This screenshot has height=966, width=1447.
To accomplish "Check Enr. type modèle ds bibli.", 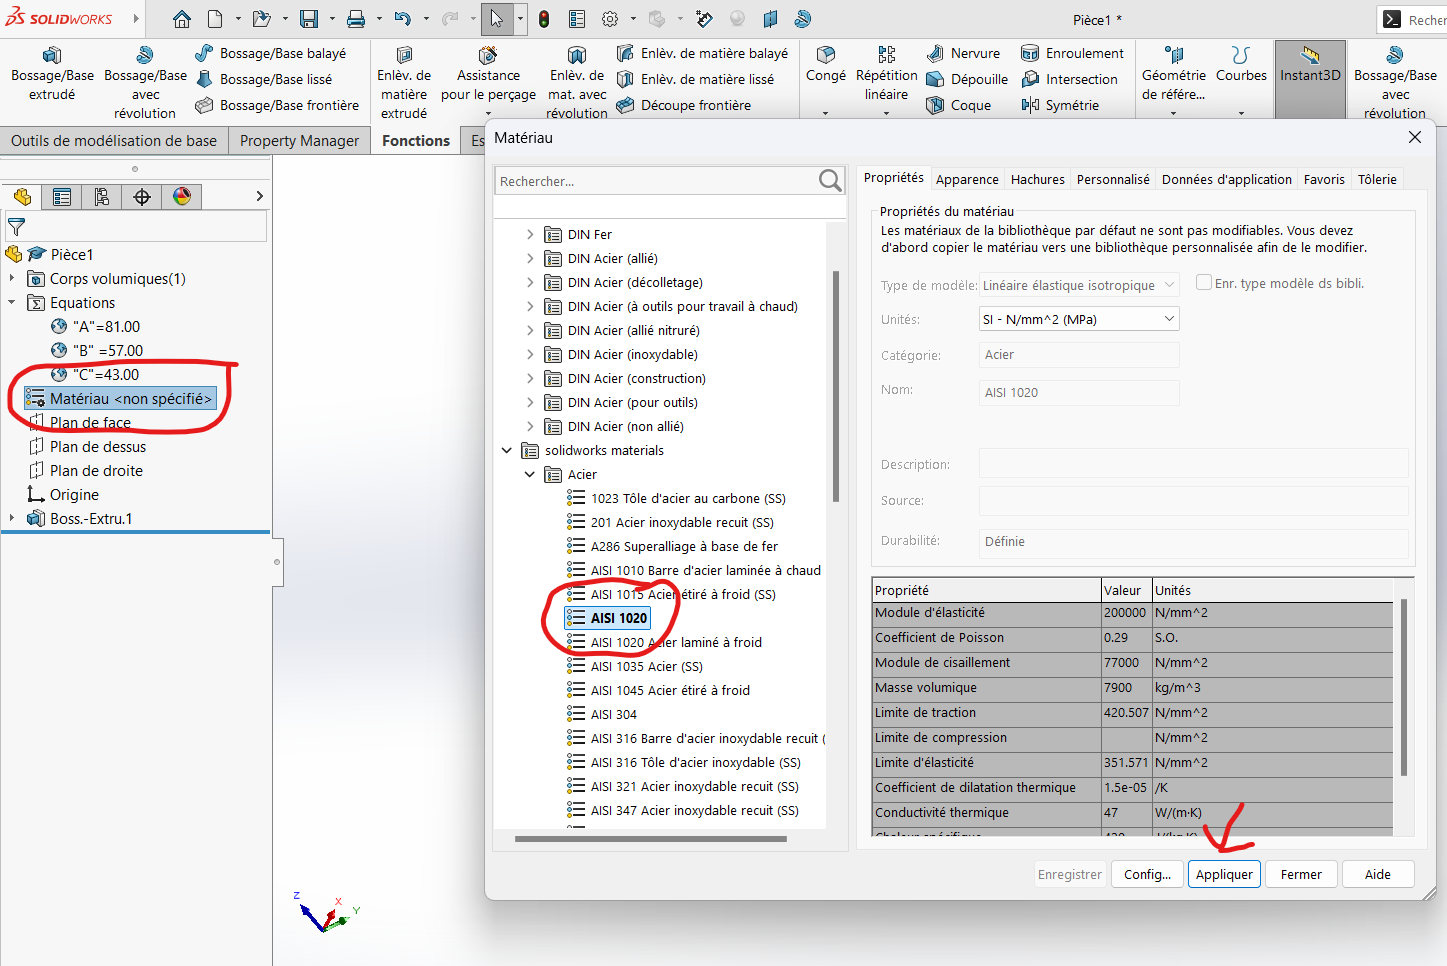I will (1204, 283).
